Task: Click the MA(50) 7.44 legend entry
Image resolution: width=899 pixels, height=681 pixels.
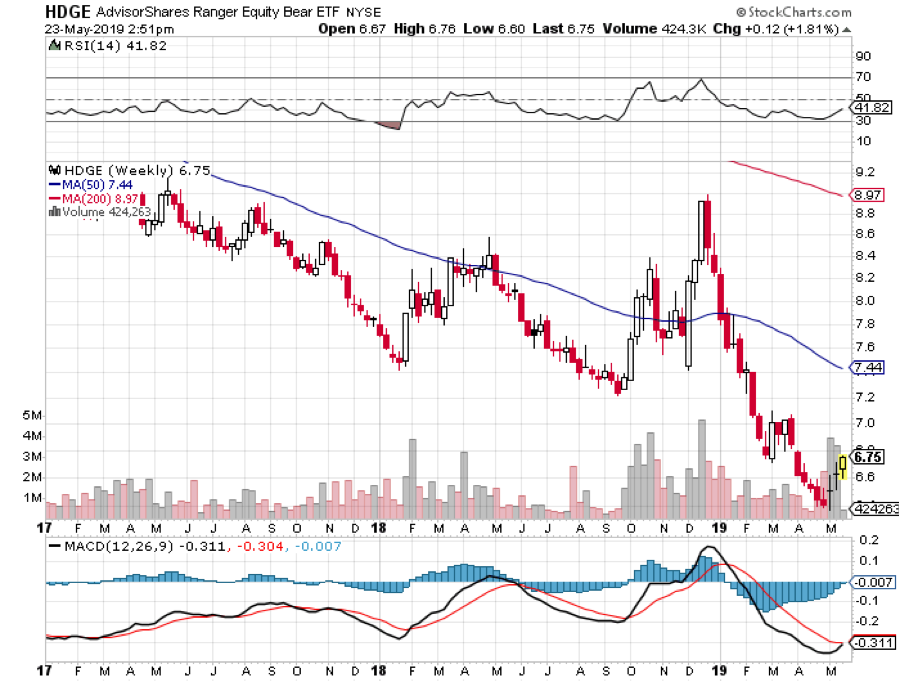Action: coord(91,185)
